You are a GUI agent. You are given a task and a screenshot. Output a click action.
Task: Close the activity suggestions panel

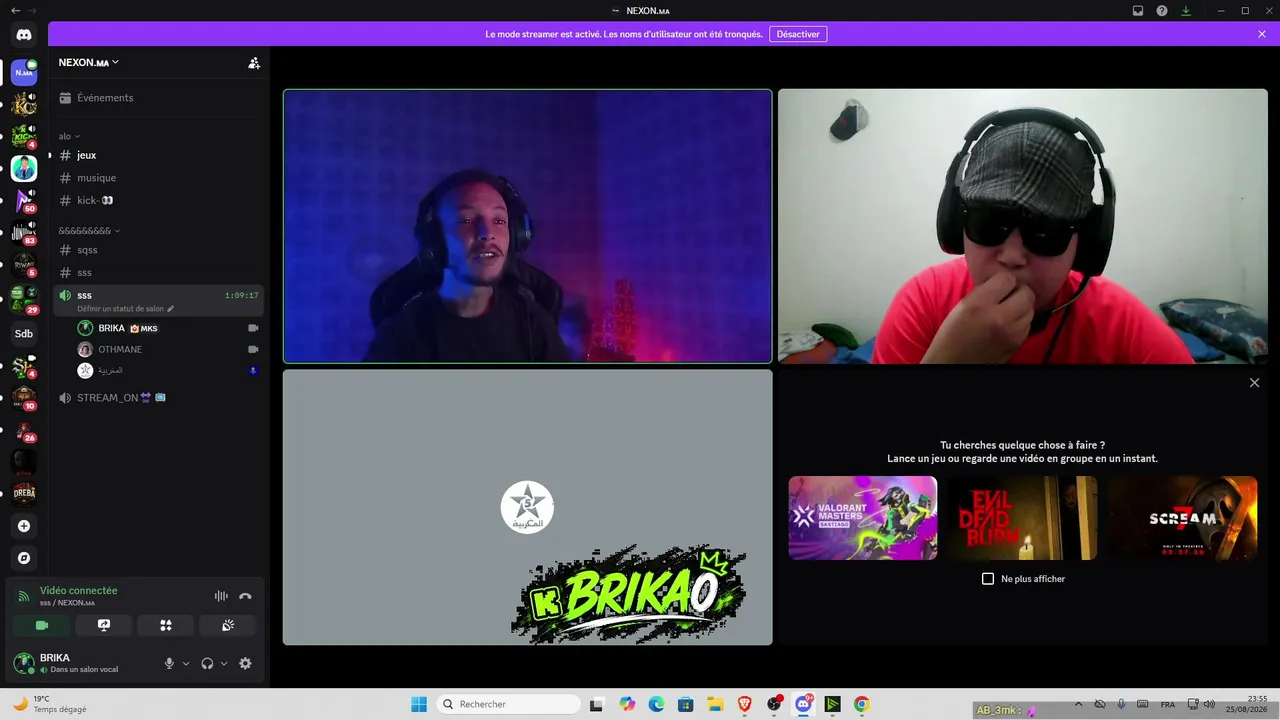(x=1254, y=383)
